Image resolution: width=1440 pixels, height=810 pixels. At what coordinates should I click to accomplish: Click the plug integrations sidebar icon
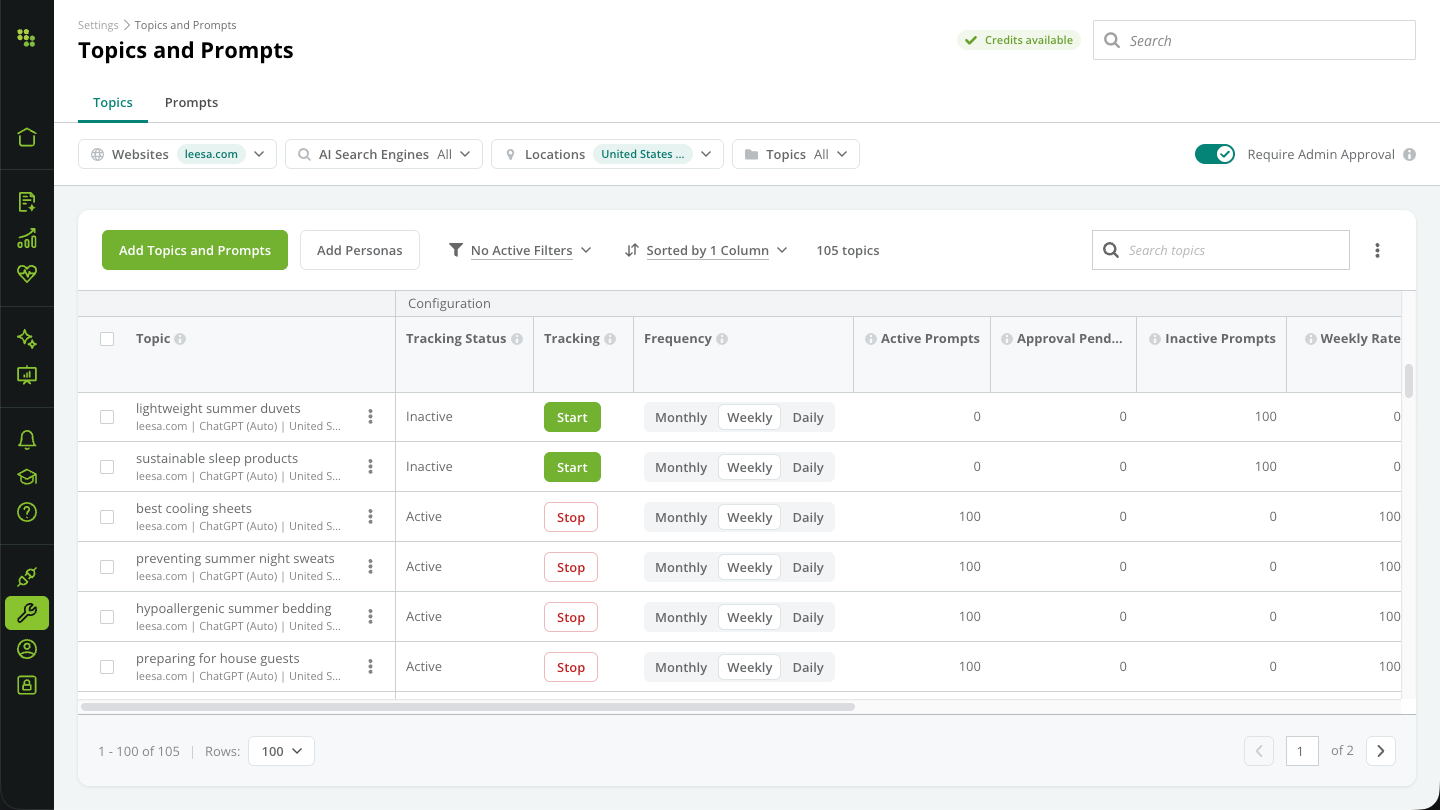tap(27, 577)
